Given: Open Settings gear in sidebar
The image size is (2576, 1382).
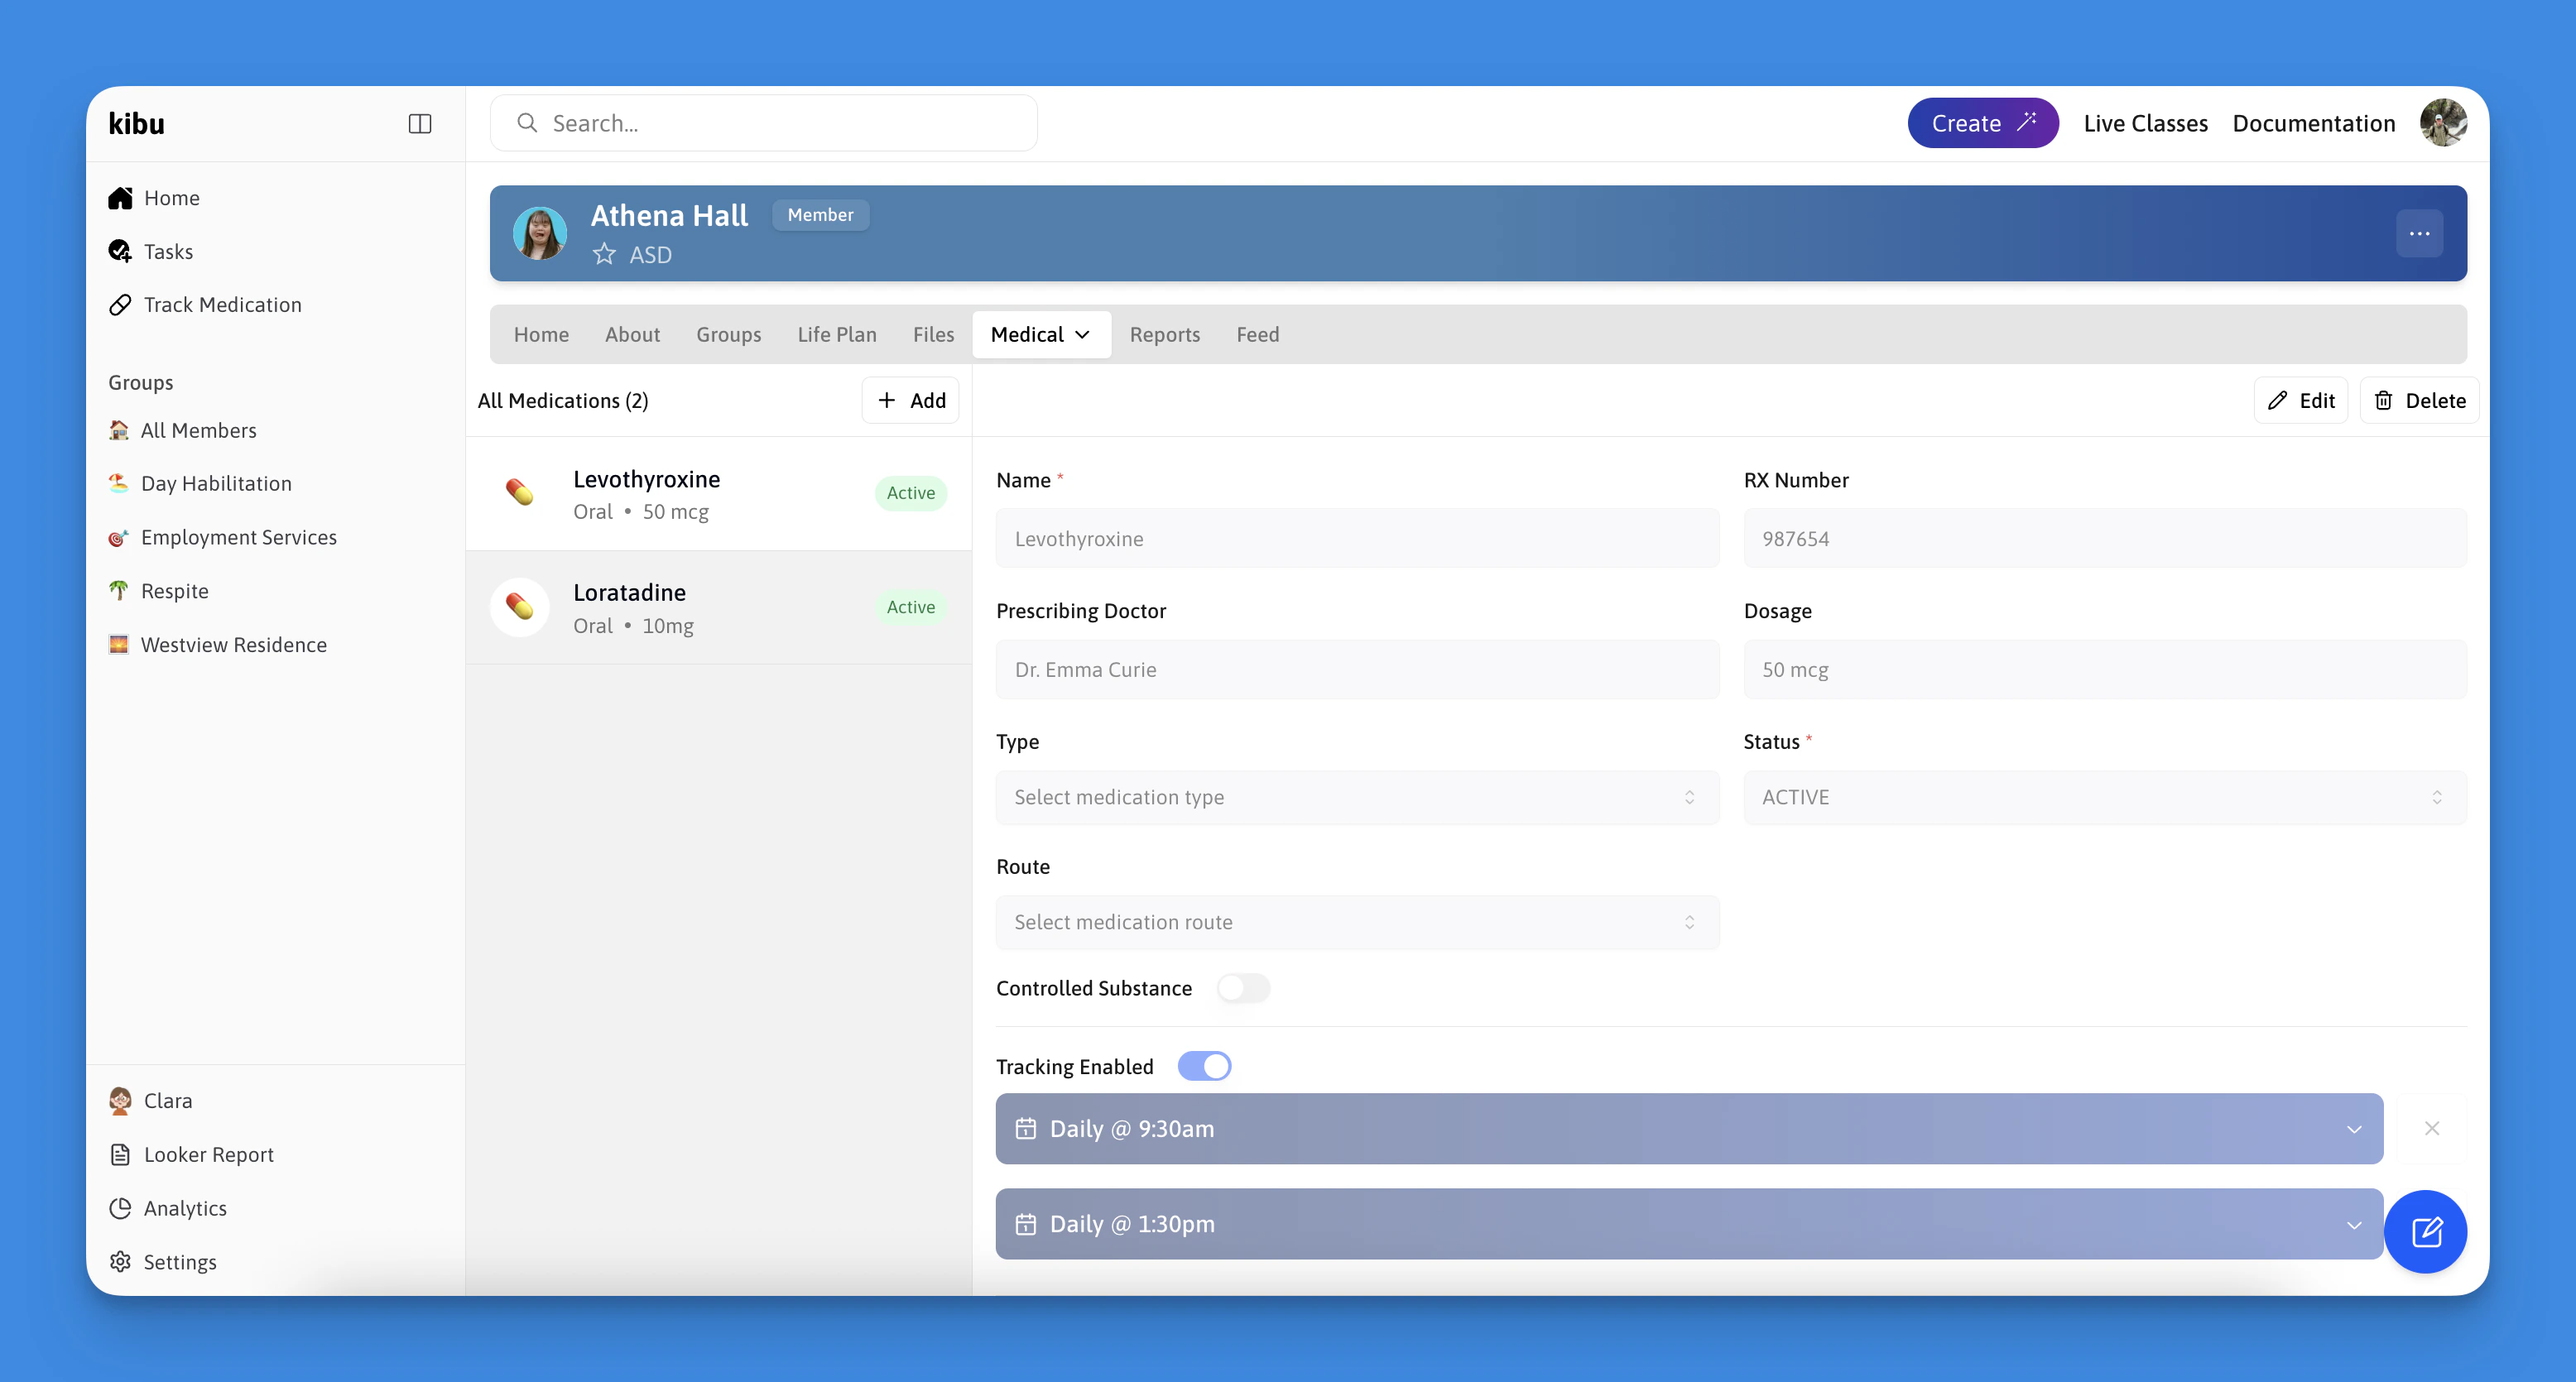Looking at the screenshot, I should click(179, 1262).
